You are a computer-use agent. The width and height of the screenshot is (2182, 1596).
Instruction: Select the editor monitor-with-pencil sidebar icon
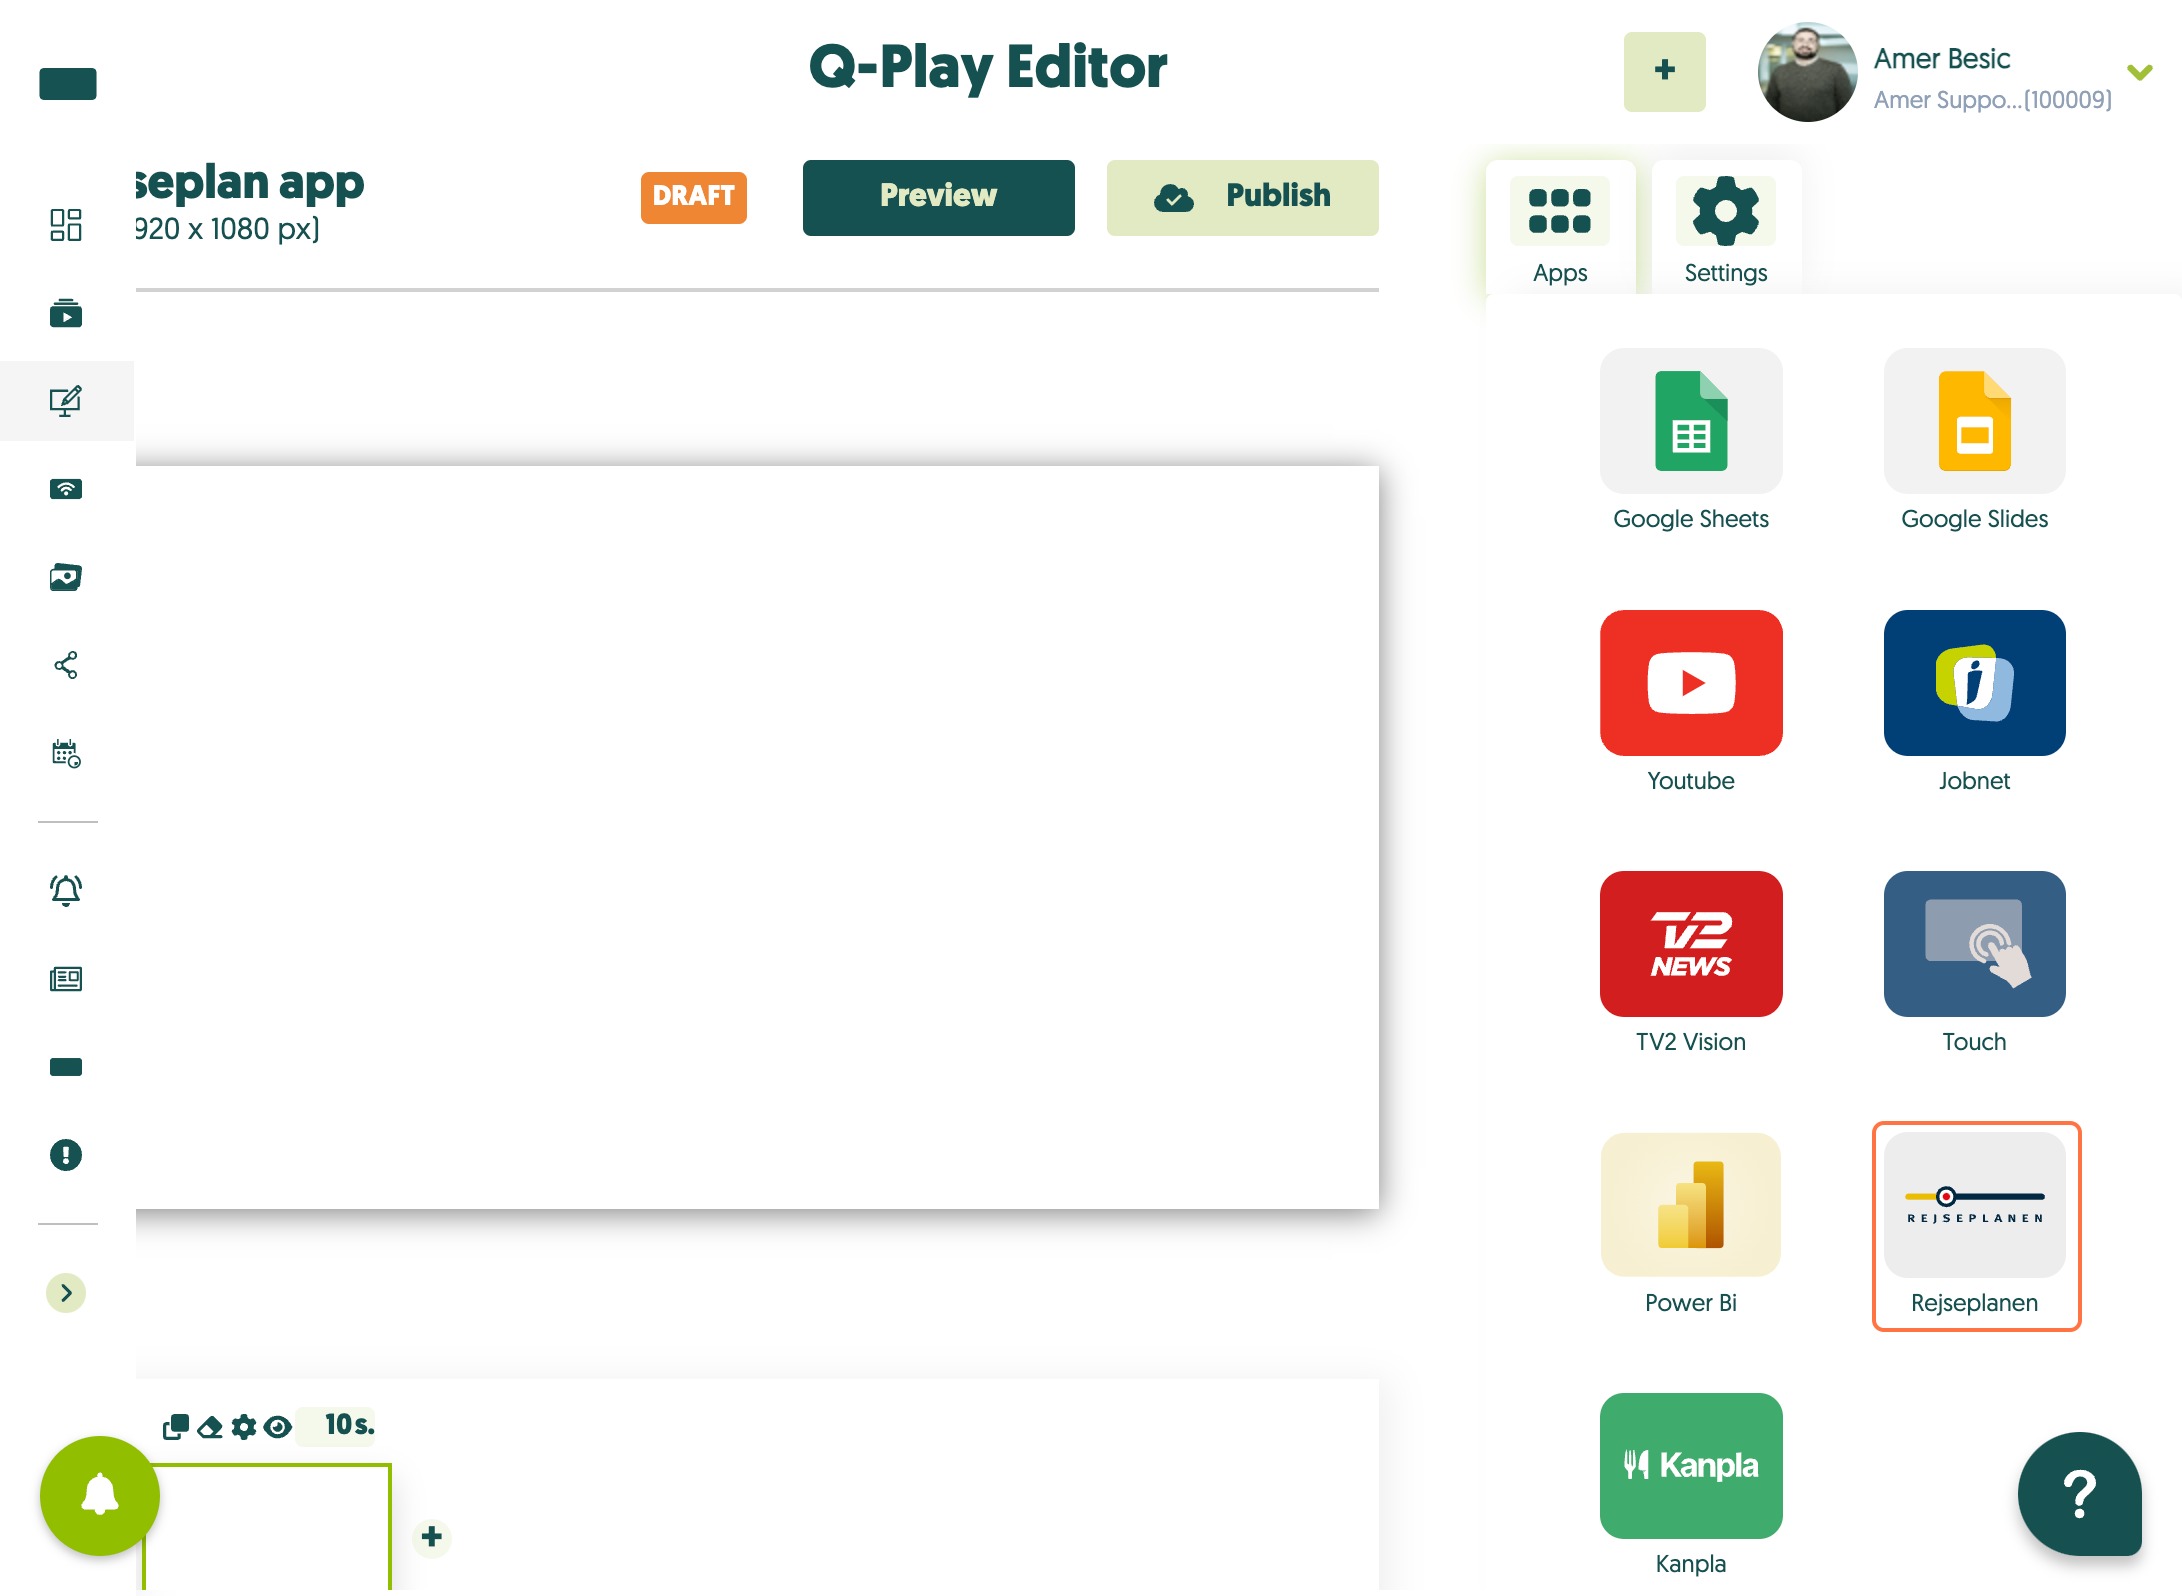click(x=66, y=401)
